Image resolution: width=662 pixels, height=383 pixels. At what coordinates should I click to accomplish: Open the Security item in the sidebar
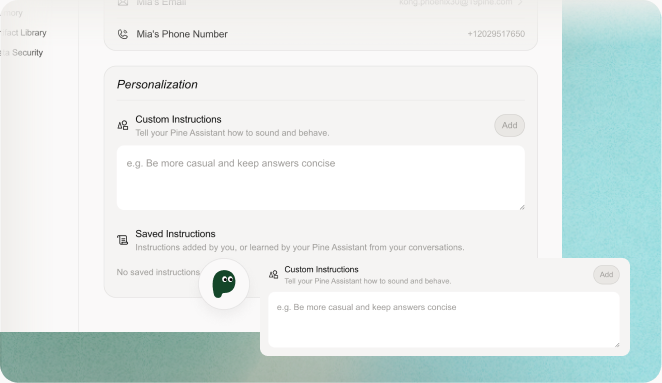tap(24, 53)
